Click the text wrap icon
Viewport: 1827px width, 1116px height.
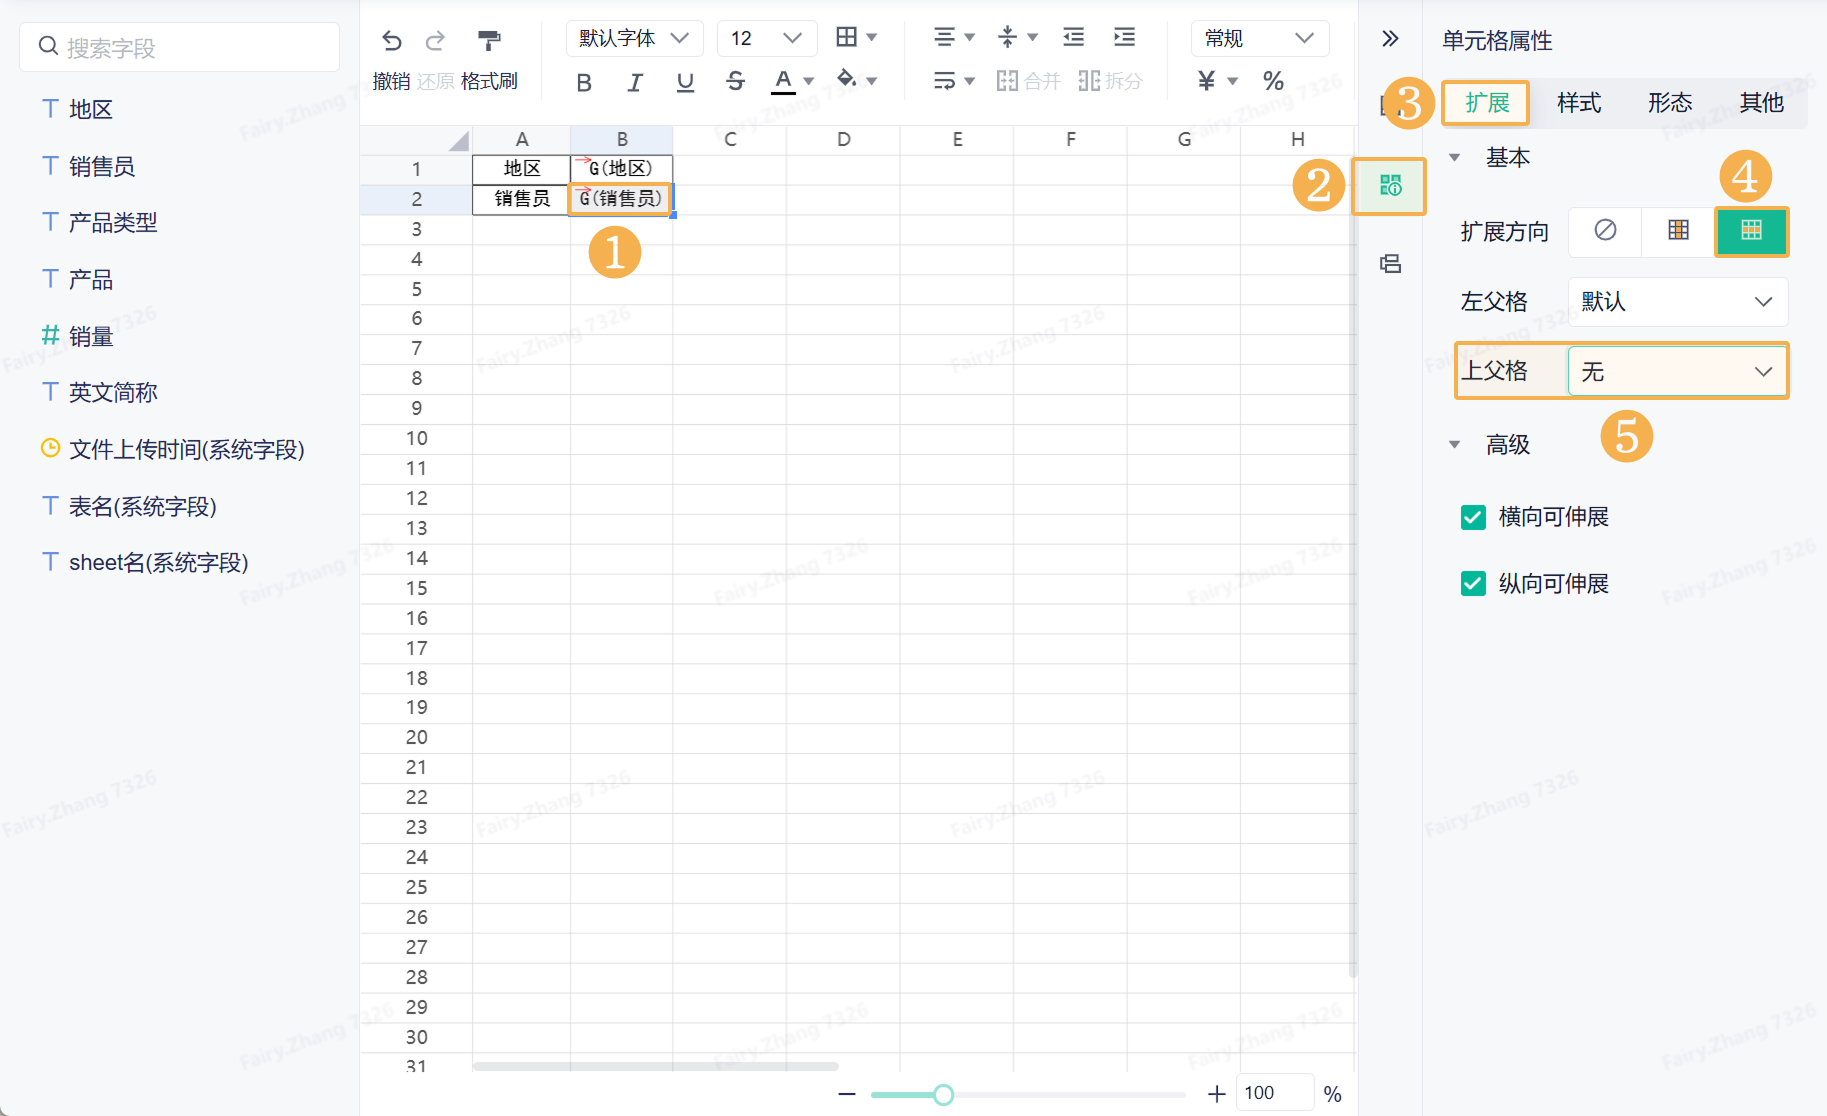944,80
